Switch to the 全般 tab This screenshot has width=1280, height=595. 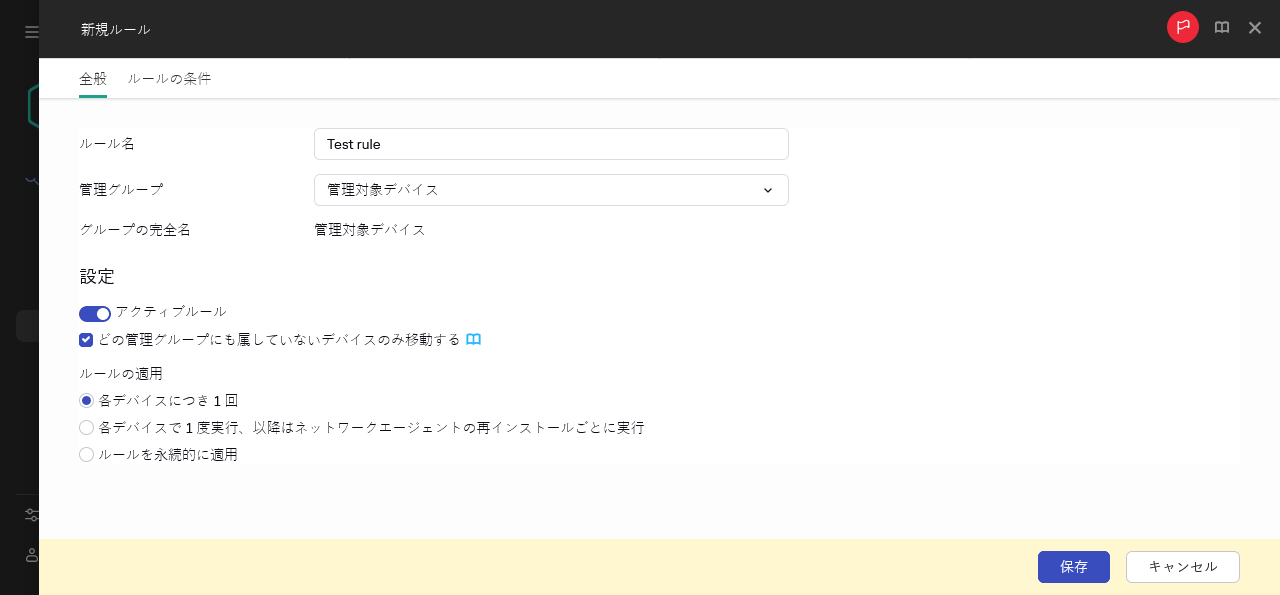click(x=93, y=78)
